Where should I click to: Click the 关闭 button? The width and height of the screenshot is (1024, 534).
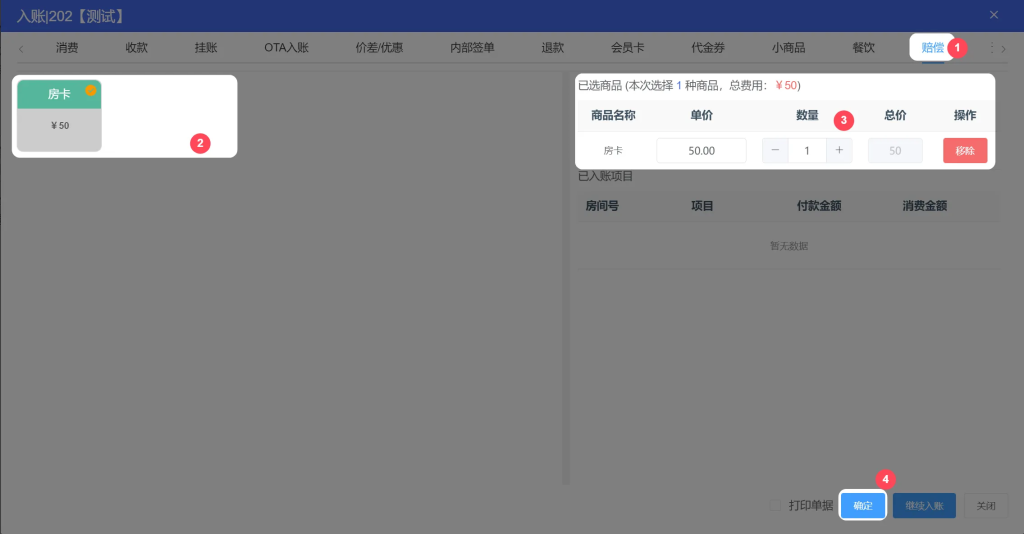pyautogui.click(x=986, y=506)
